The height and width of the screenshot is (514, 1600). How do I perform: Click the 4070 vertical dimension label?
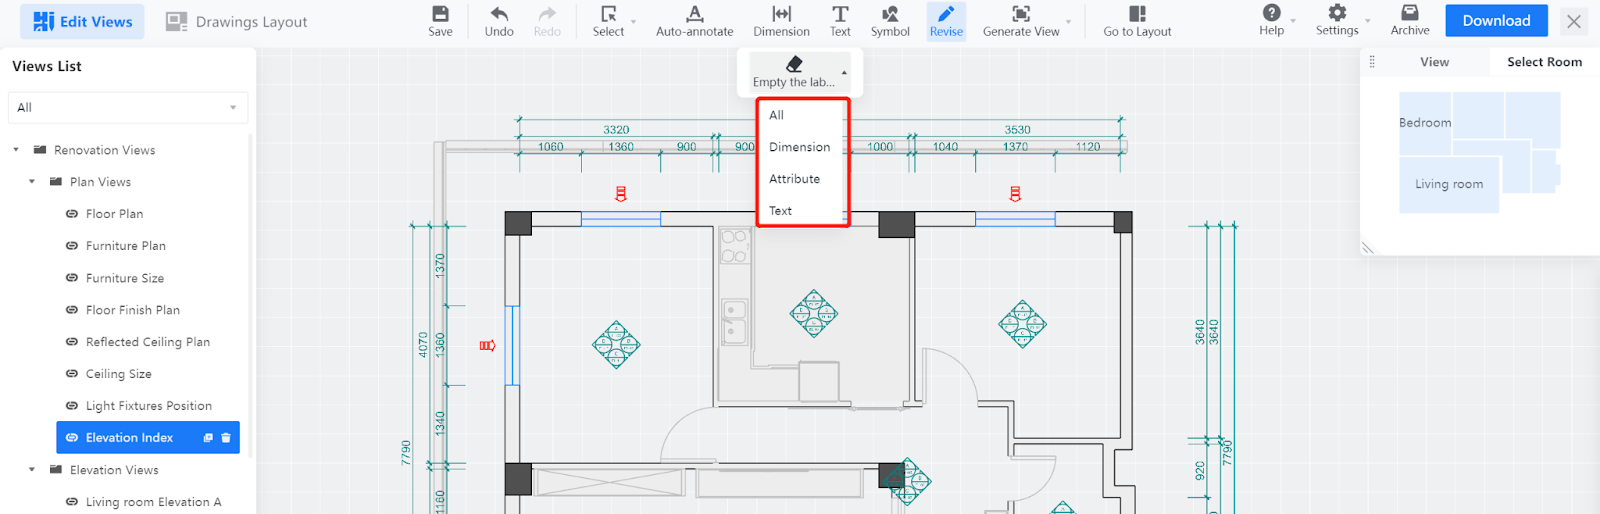point(423,345)
